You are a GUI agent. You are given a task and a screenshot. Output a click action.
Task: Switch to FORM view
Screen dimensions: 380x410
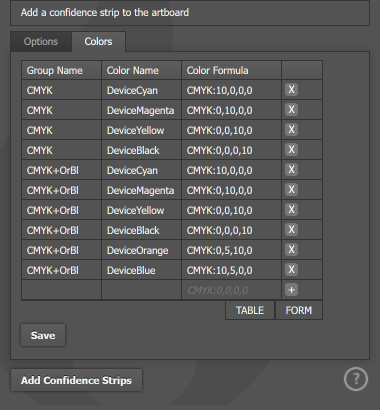click(299, 310)
